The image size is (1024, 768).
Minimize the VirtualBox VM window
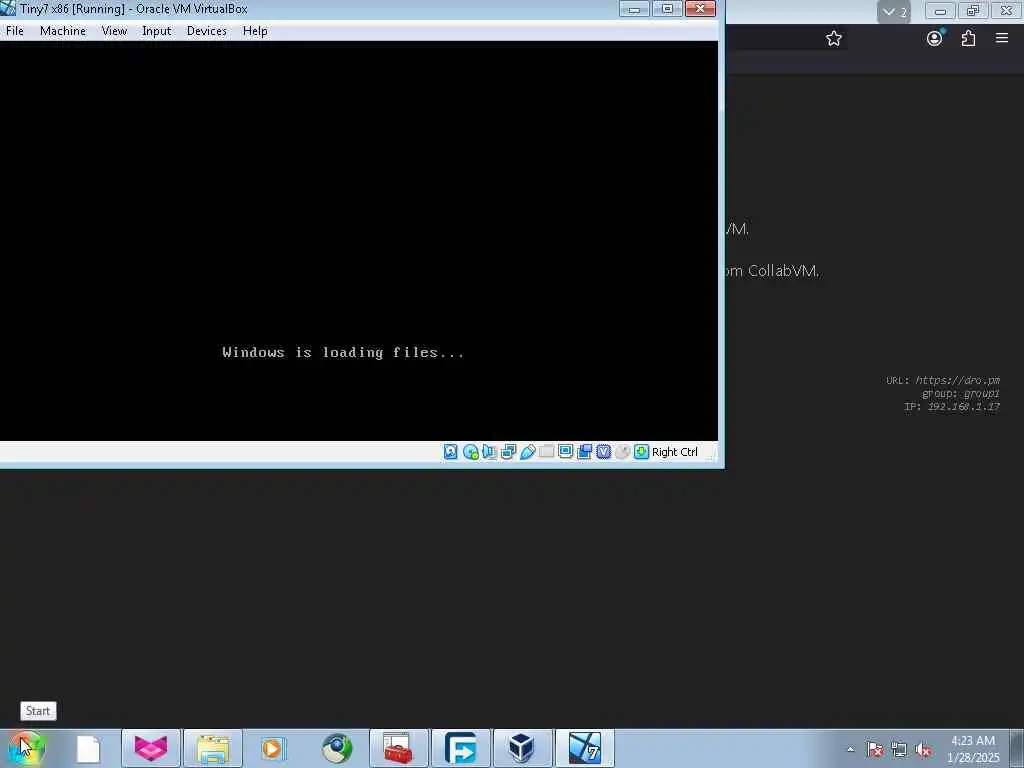click(634, 9)
